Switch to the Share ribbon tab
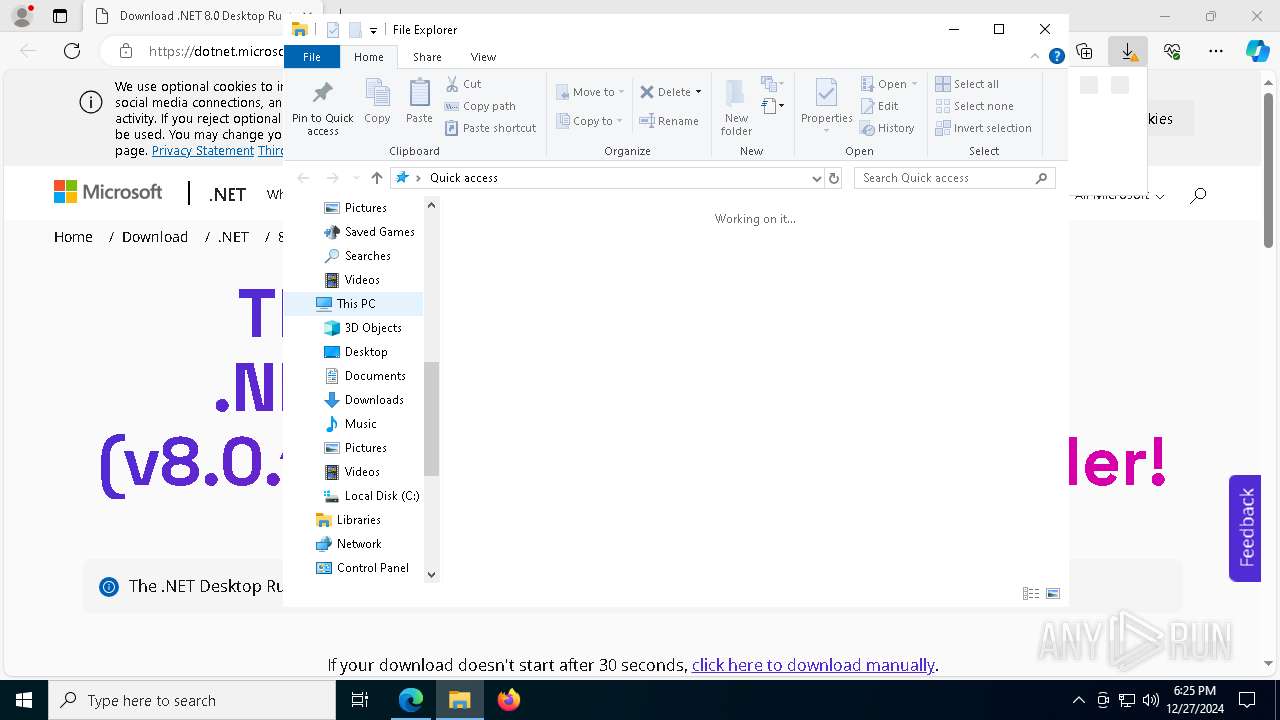The image size is (1280, 720). point(427,57)
